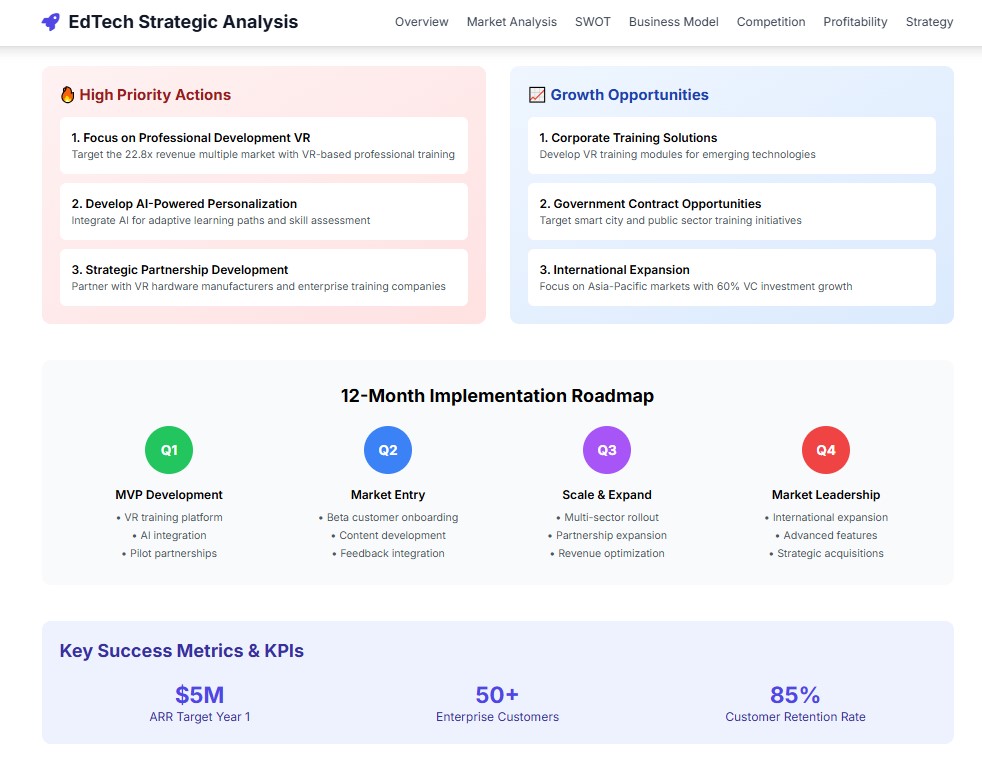
Task: Click the blue Q2 circle
Action: 388,450
